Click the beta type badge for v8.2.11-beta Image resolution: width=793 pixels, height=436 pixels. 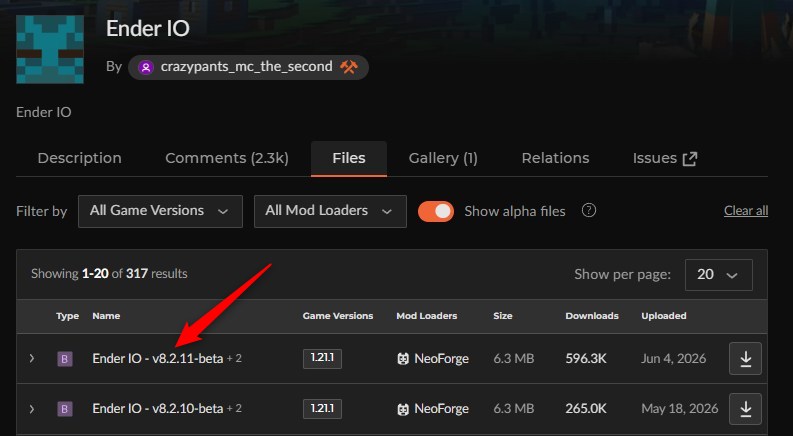[x=64, y=359]
